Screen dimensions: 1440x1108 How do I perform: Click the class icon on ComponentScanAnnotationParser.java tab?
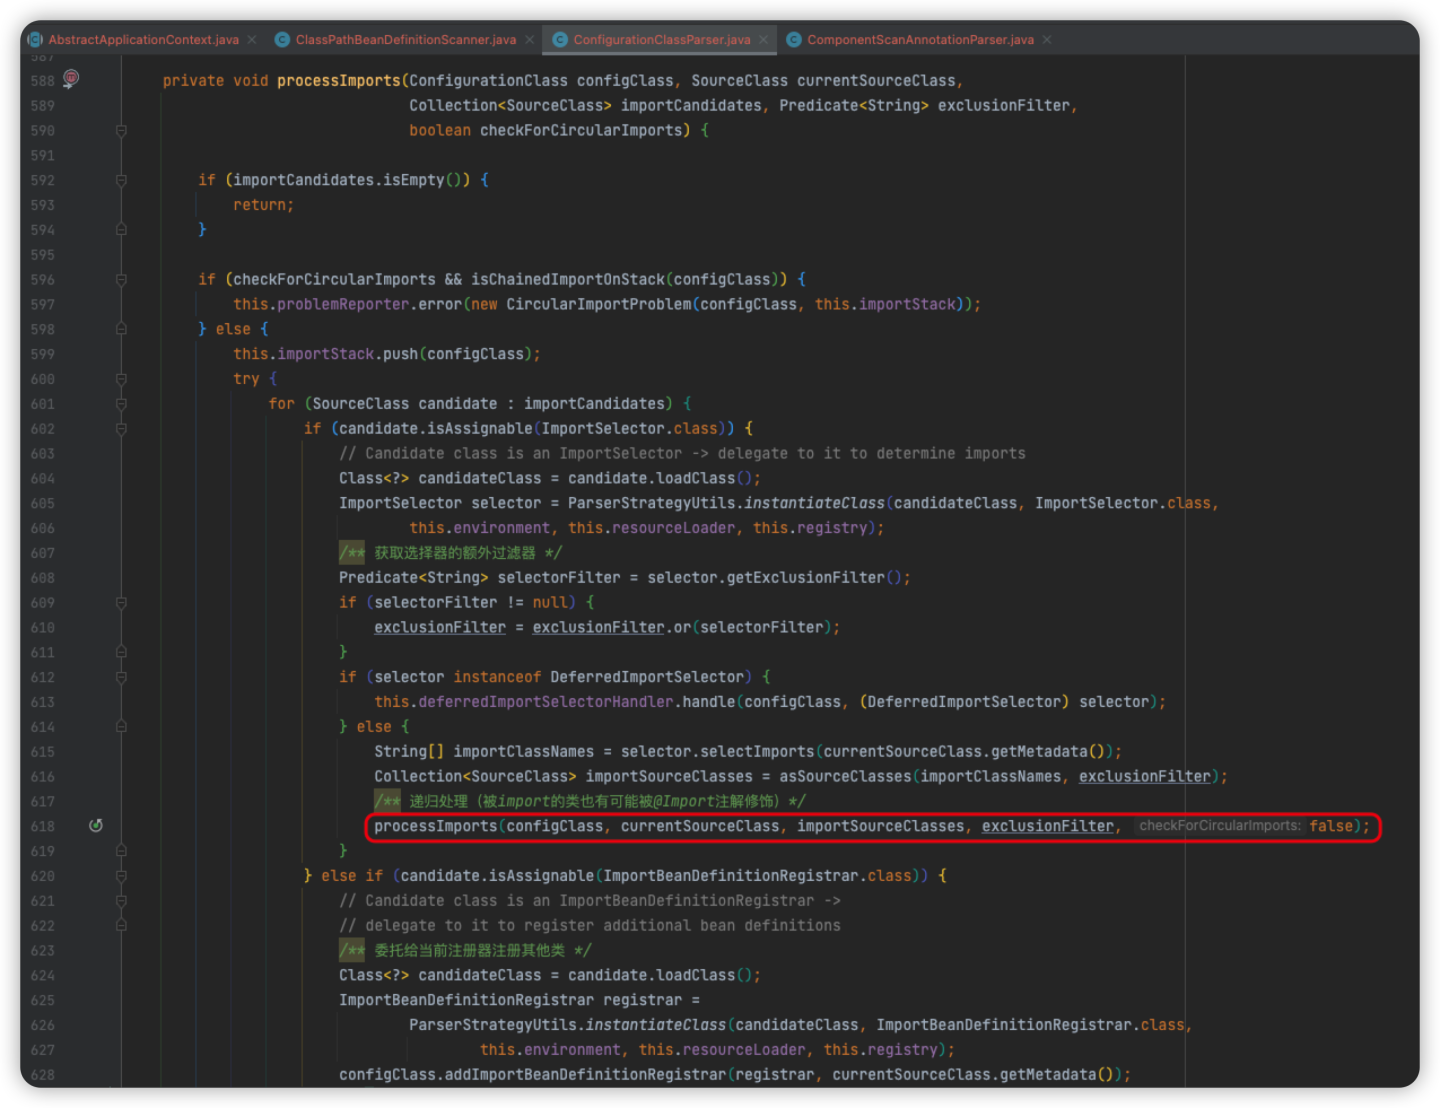pyautogui.click(x=794, y=40)
